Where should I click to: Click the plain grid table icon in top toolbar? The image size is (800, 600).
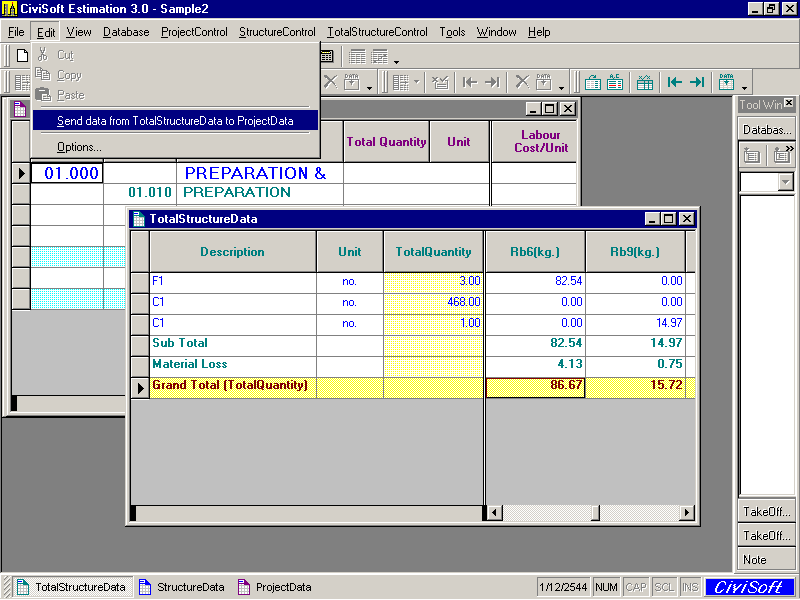coord(357,57)
